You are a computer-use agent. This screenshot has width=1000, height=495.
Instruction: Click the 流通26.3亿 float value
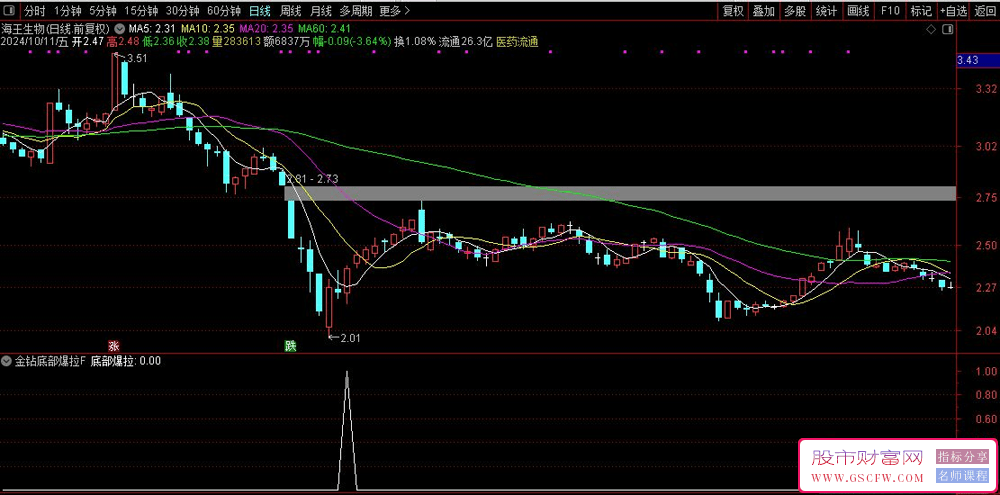pyautogui.click(x=466, y=41)
